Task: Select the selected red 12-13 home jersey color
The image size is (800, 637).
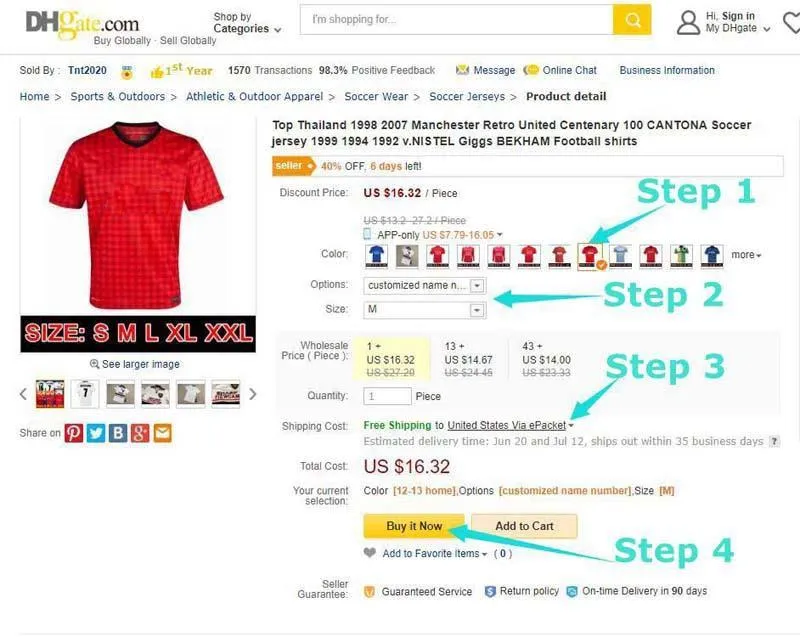Action: click(x=590, y=256)
